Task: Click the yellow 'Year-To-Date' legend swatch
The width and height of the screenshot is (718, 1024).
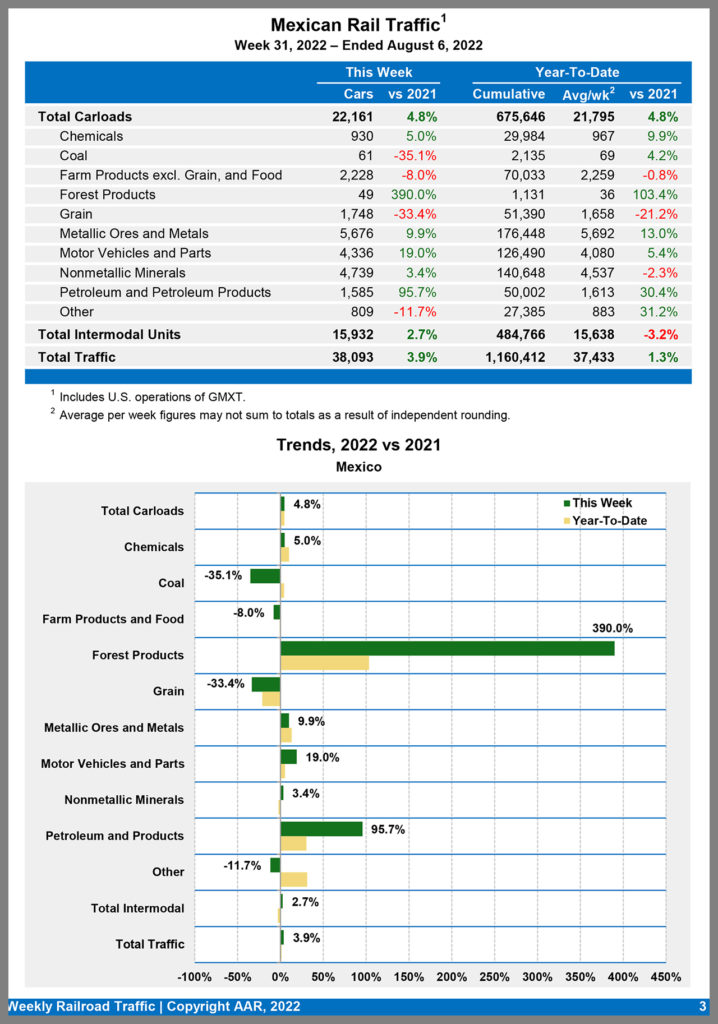Action: click(565, 521)
